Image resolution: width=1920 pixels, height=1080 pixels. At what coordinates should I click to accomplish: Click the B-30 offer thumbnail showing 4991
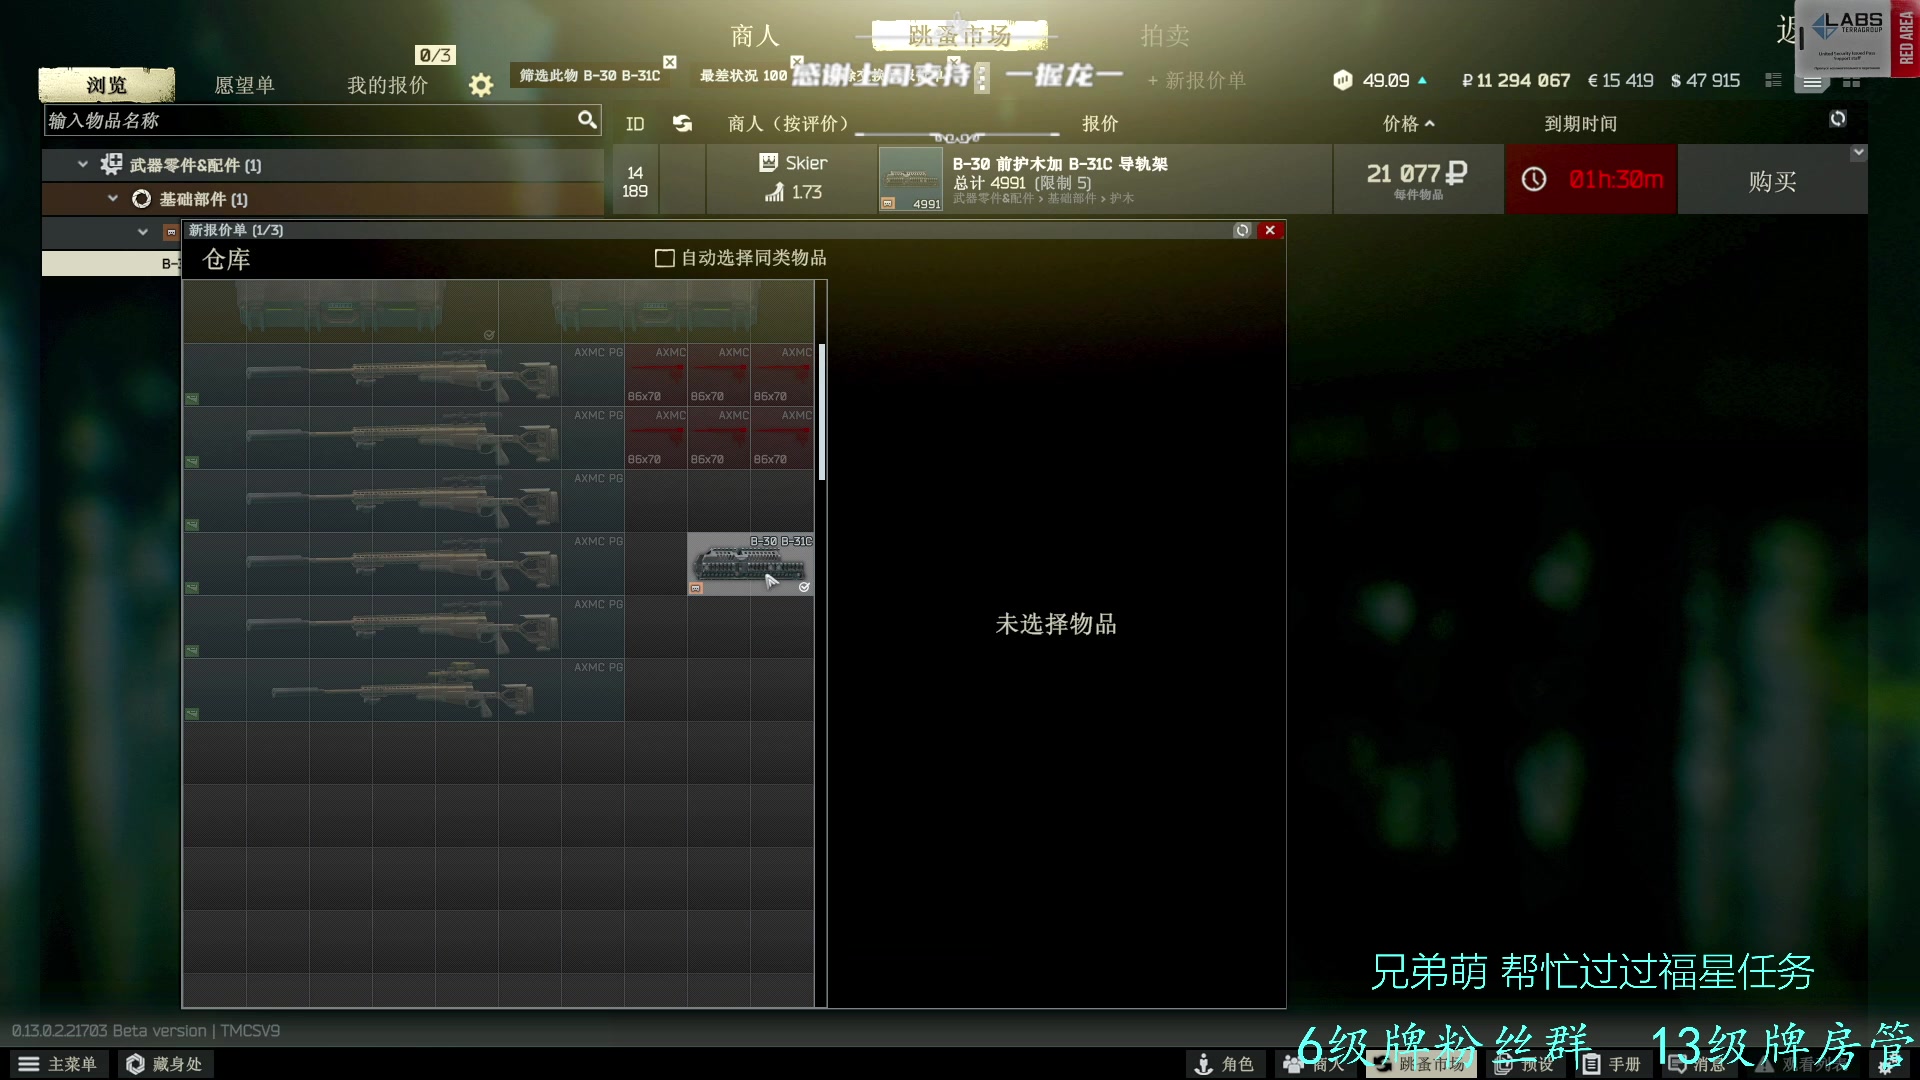[911, 179]
